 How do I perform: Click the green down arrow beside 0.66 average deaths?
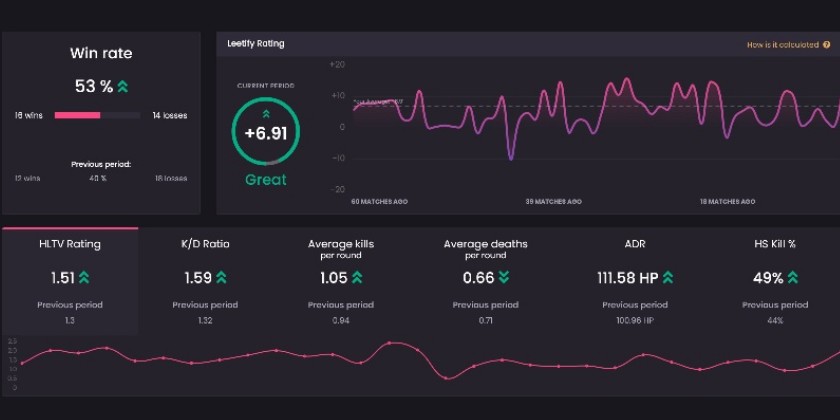503,277
